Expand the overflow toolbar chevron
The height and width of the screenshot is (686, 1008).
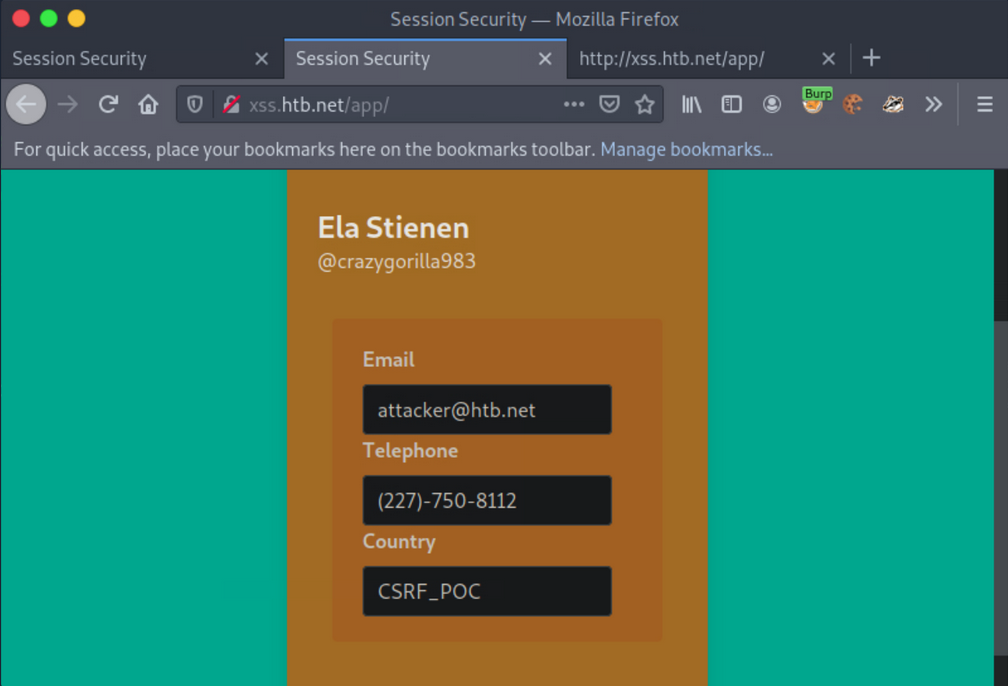click(x=933, y=104)
